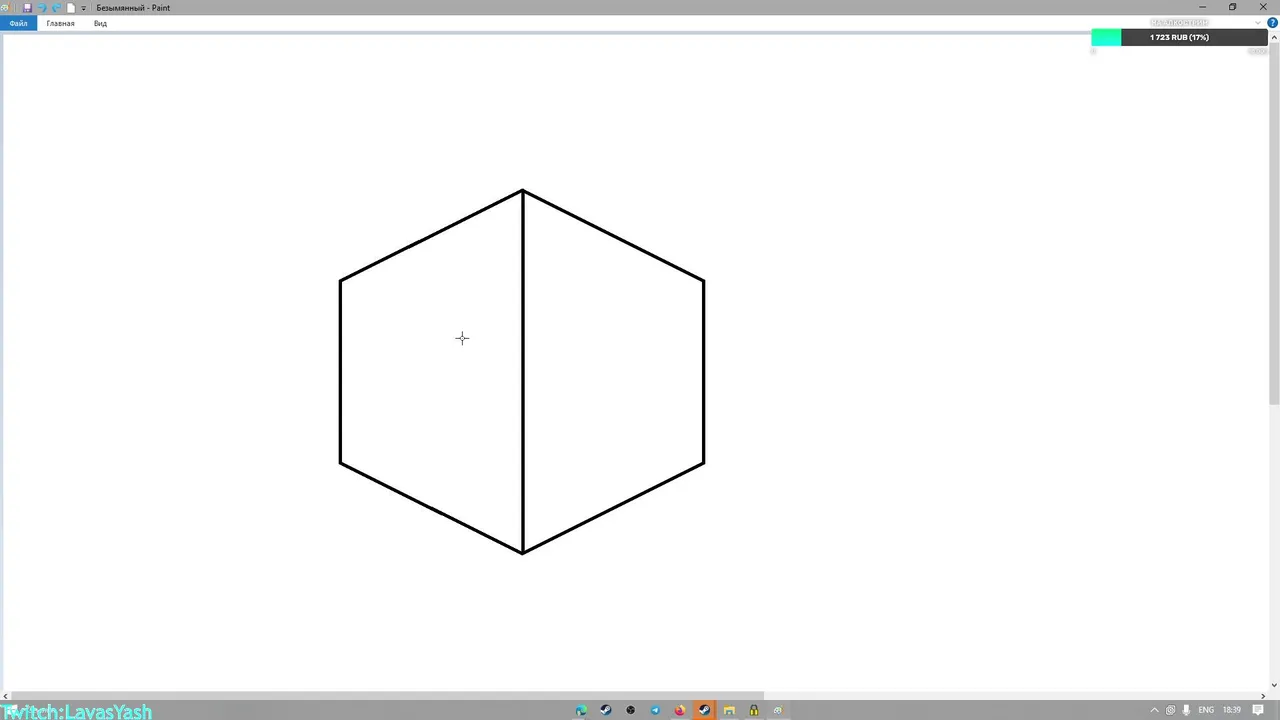The image size is (1280, 720).
Task: Click the Undo arrow in title bar
Action: 42,7
